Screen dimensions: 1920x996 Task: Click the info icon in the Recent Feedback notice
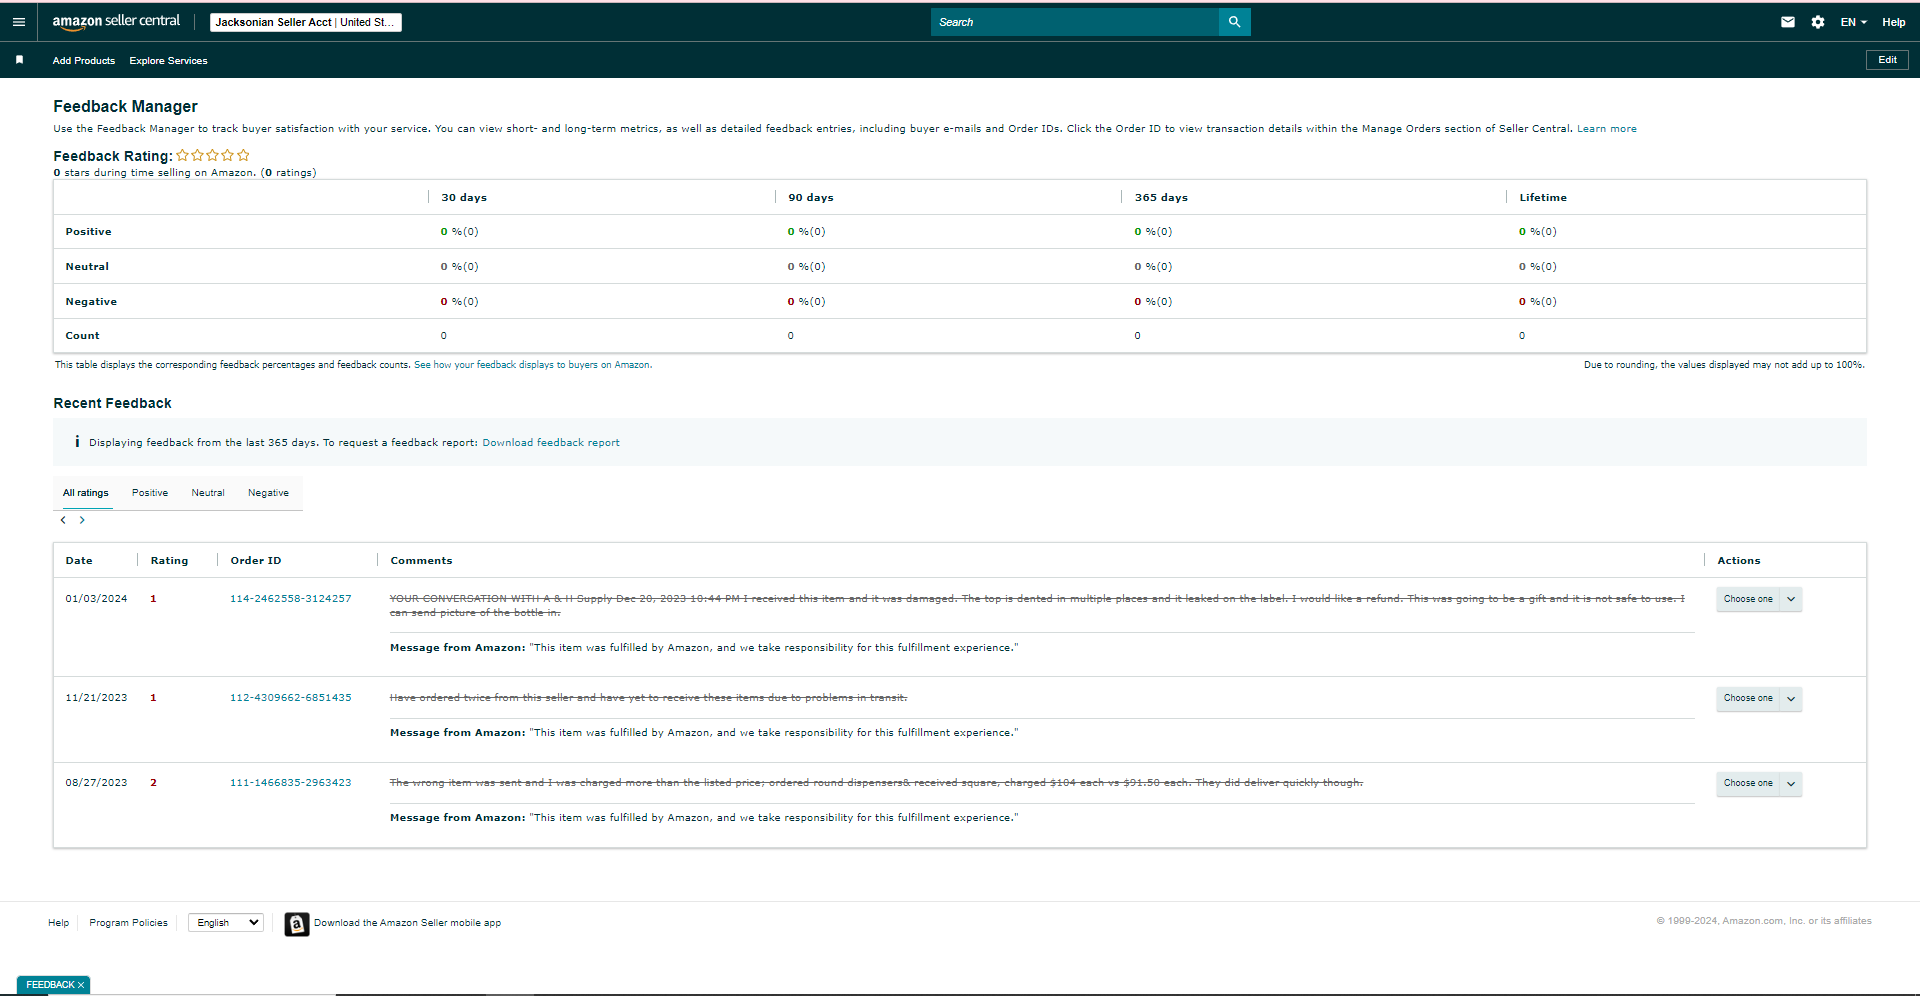pyautogui.click(x=77, y=442)
